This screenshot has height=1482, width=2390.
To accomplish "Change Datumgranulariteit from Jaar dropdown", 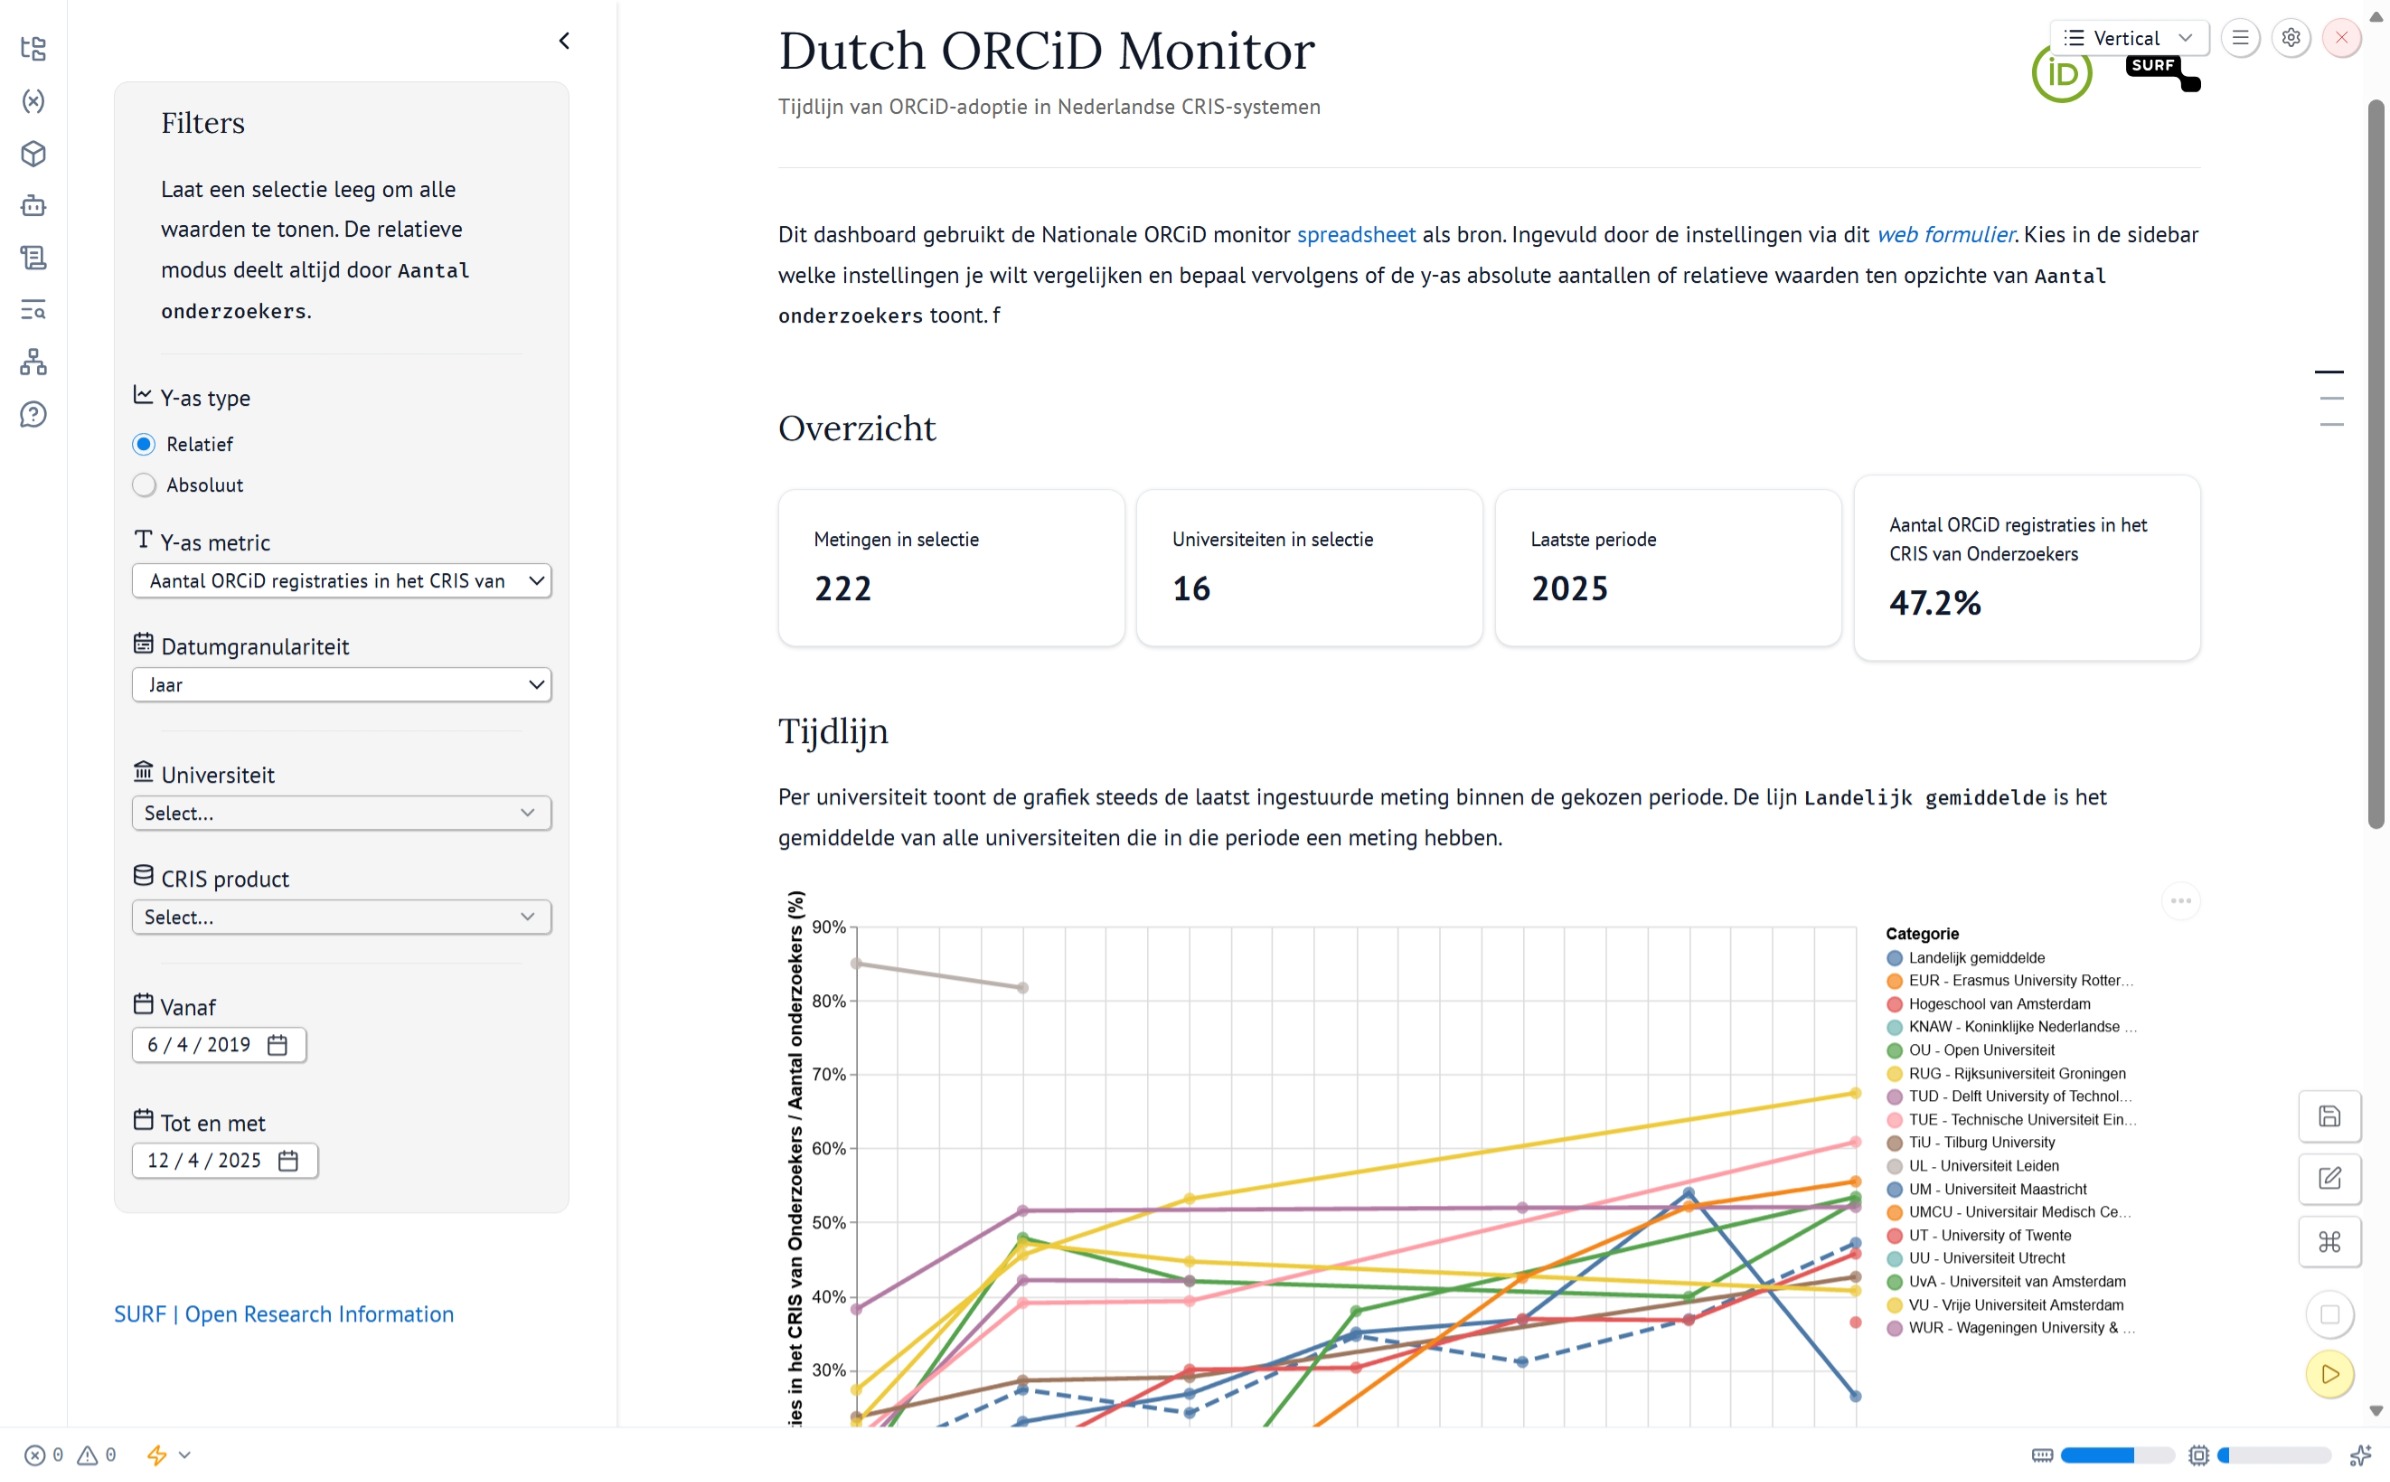I will [x=341, y=685].
